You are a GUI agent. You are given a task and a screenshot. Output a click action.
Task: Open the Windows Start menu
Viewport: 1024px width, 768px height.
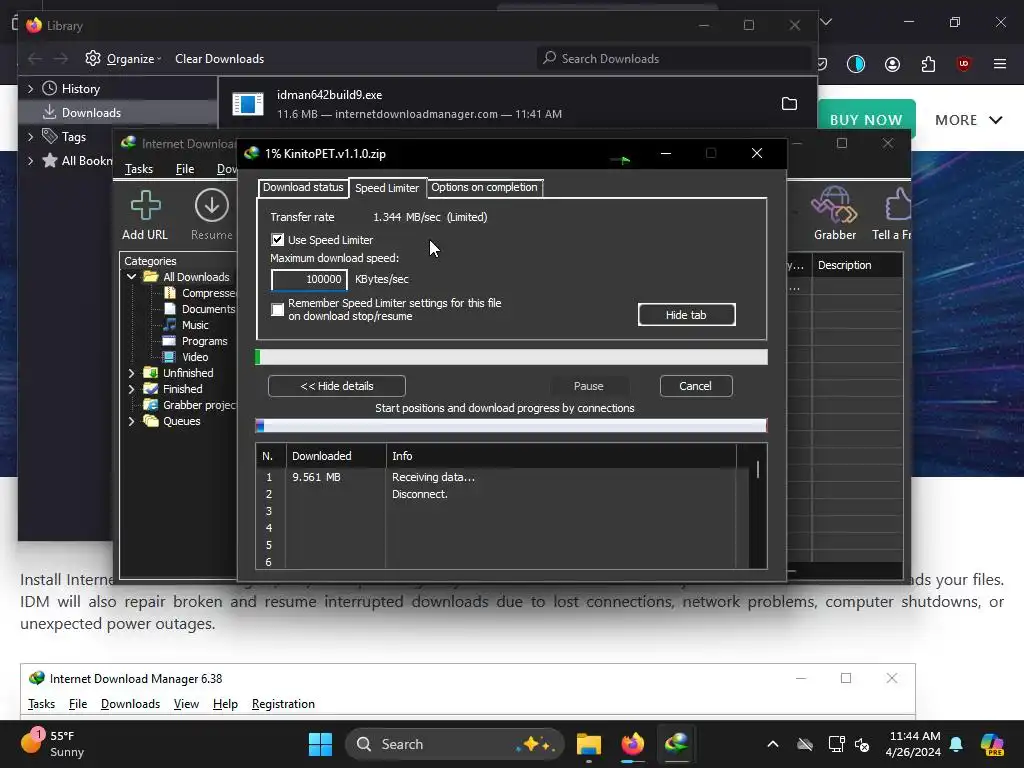click(x=320, y=744)
